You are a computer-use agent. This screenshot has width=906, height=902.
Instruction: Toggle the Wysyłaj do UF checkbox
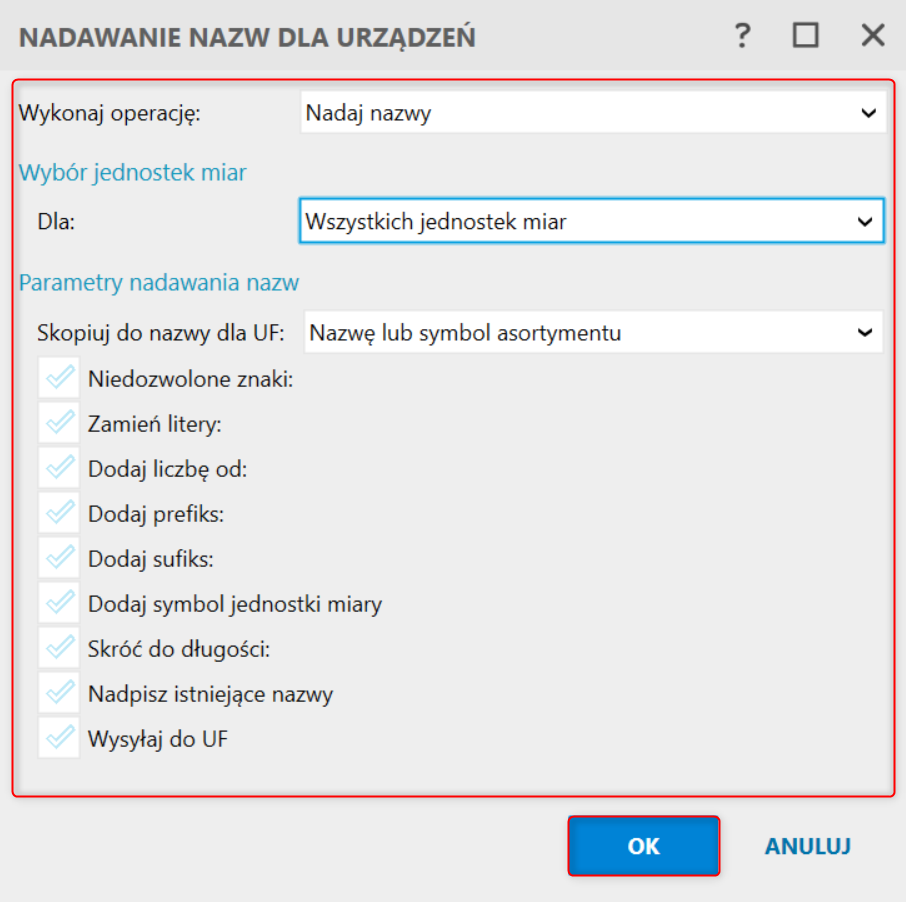(60, 740)
